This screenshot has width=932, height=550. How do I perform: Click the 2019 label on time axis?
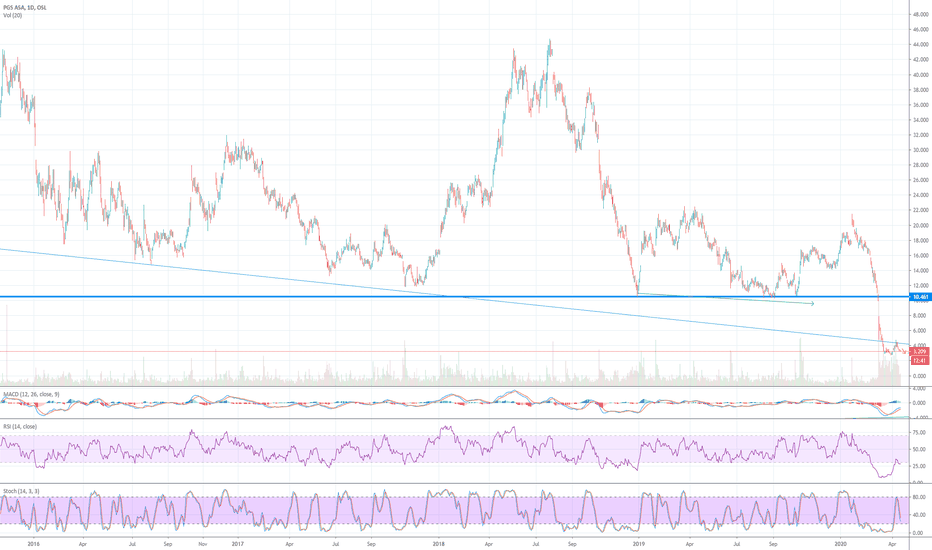(x=639, y=543)
